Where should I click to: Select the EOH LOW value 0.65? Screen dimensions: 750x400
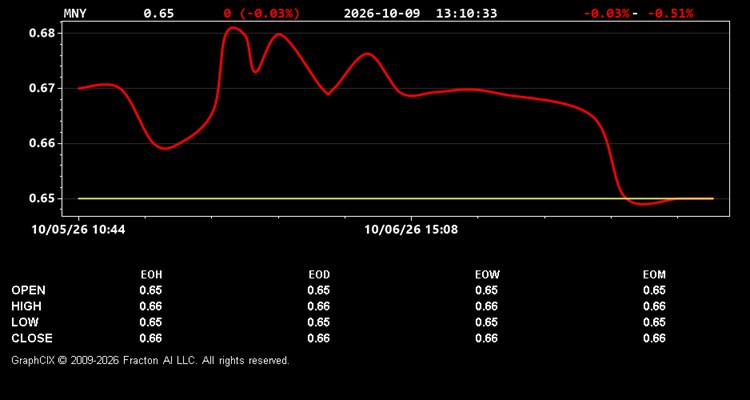(151, 322)
